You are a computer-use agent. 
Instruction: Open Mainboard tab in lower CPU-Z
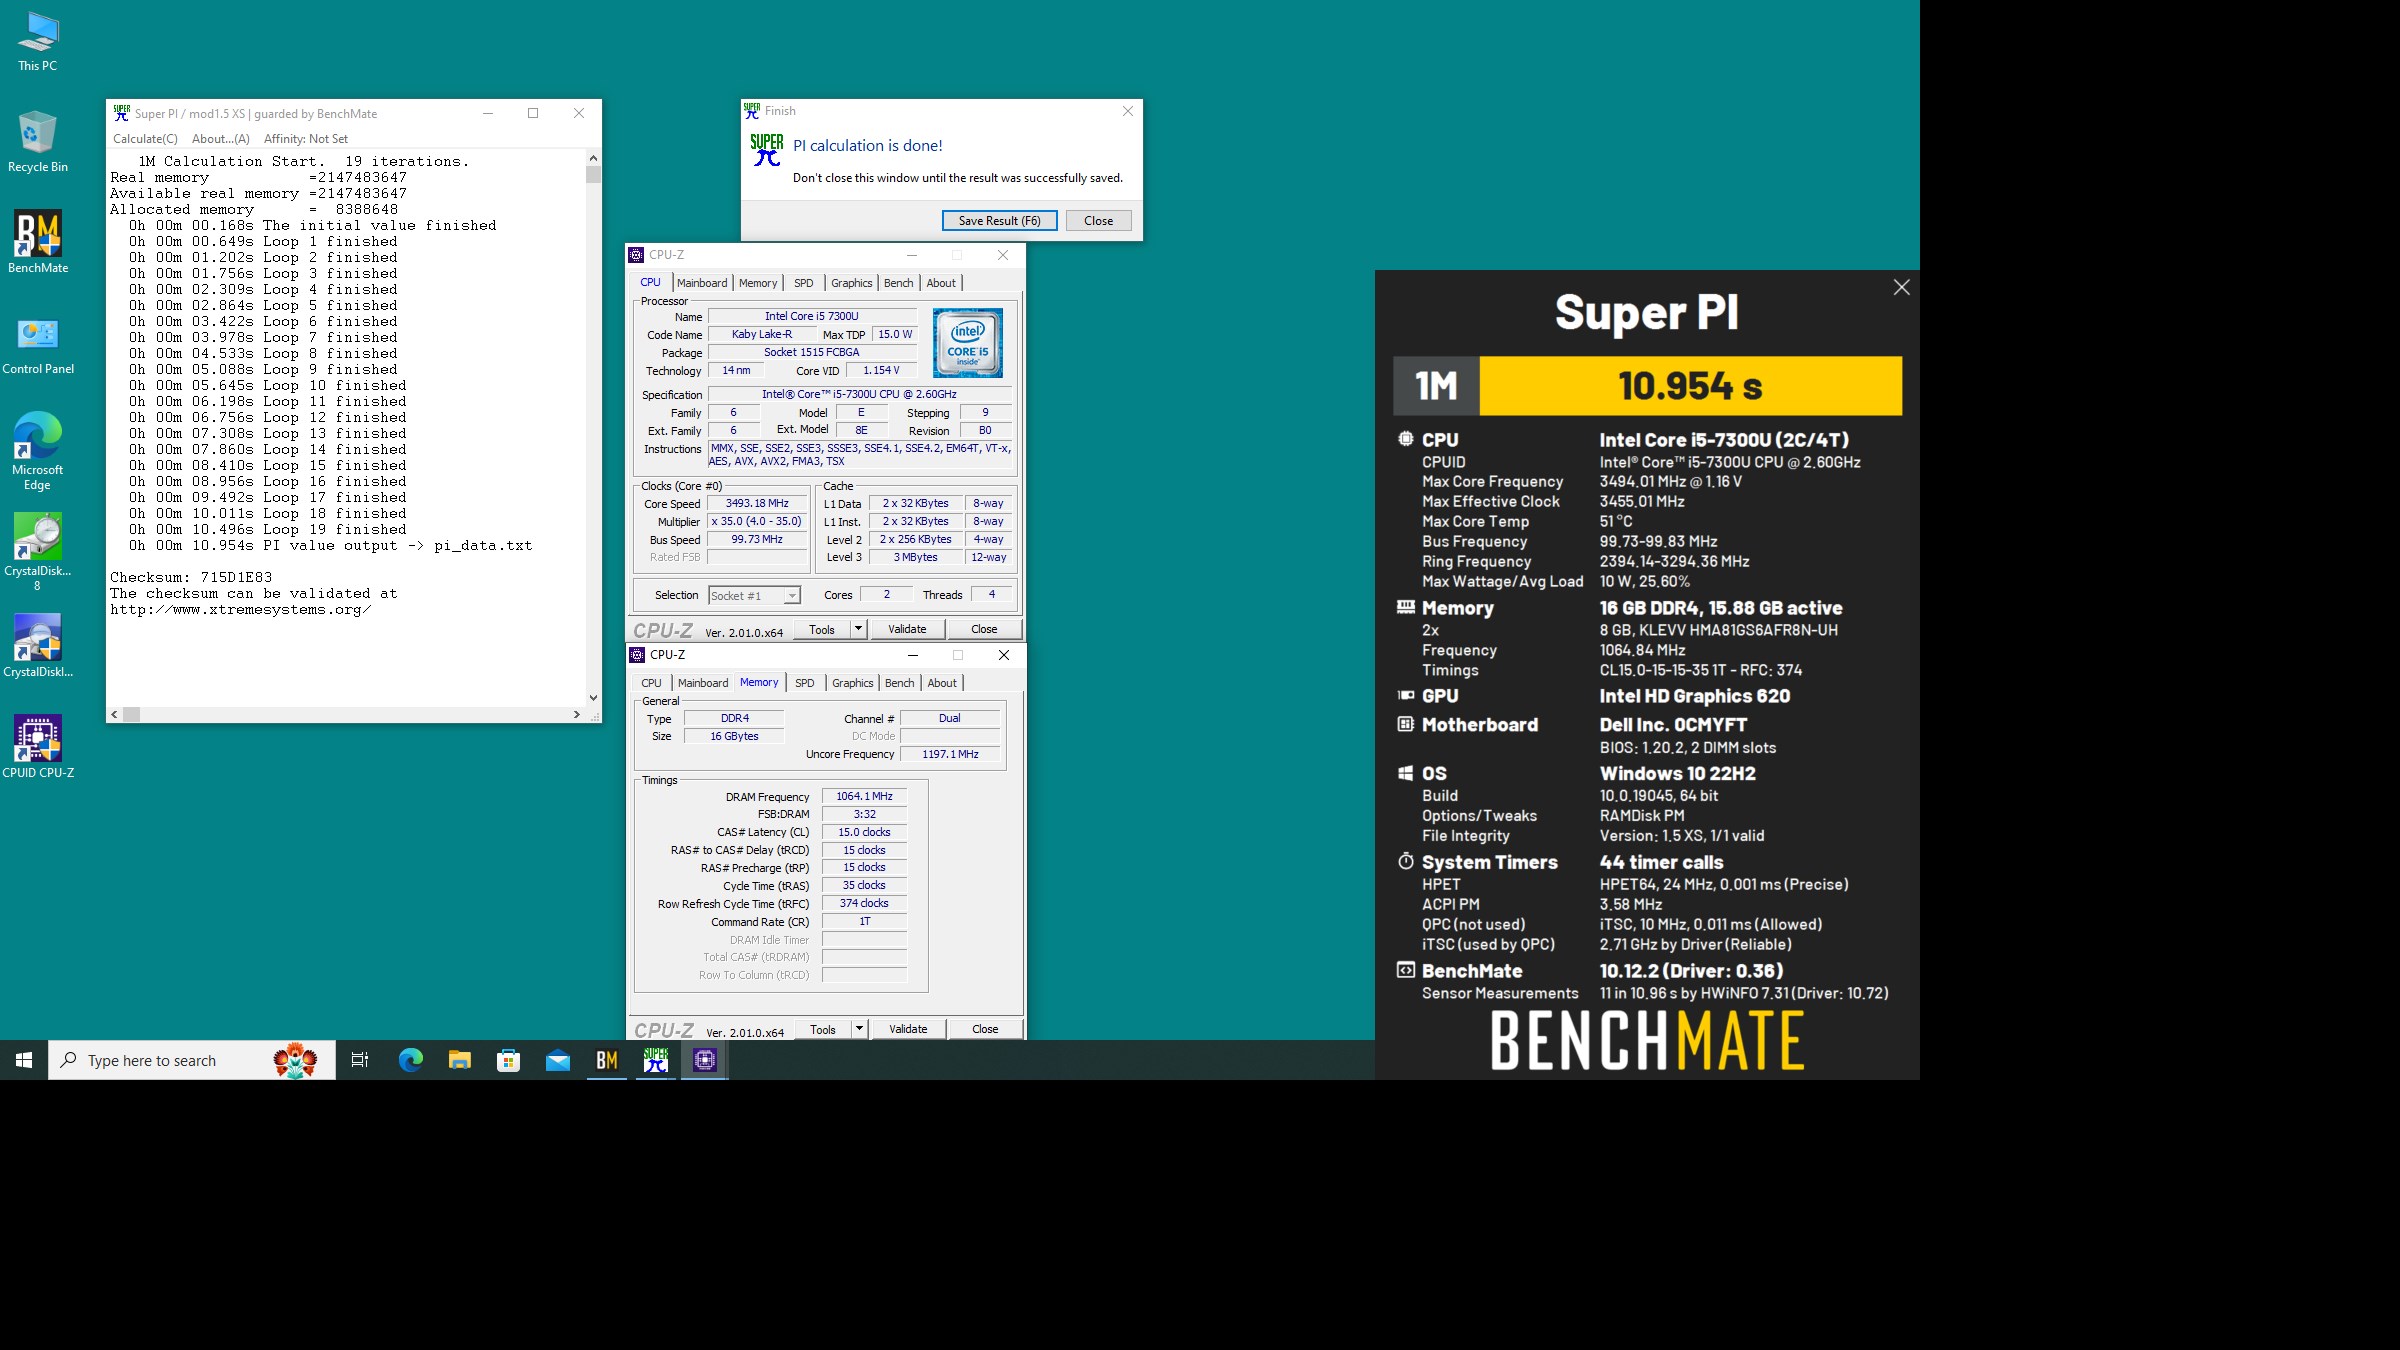703,683
